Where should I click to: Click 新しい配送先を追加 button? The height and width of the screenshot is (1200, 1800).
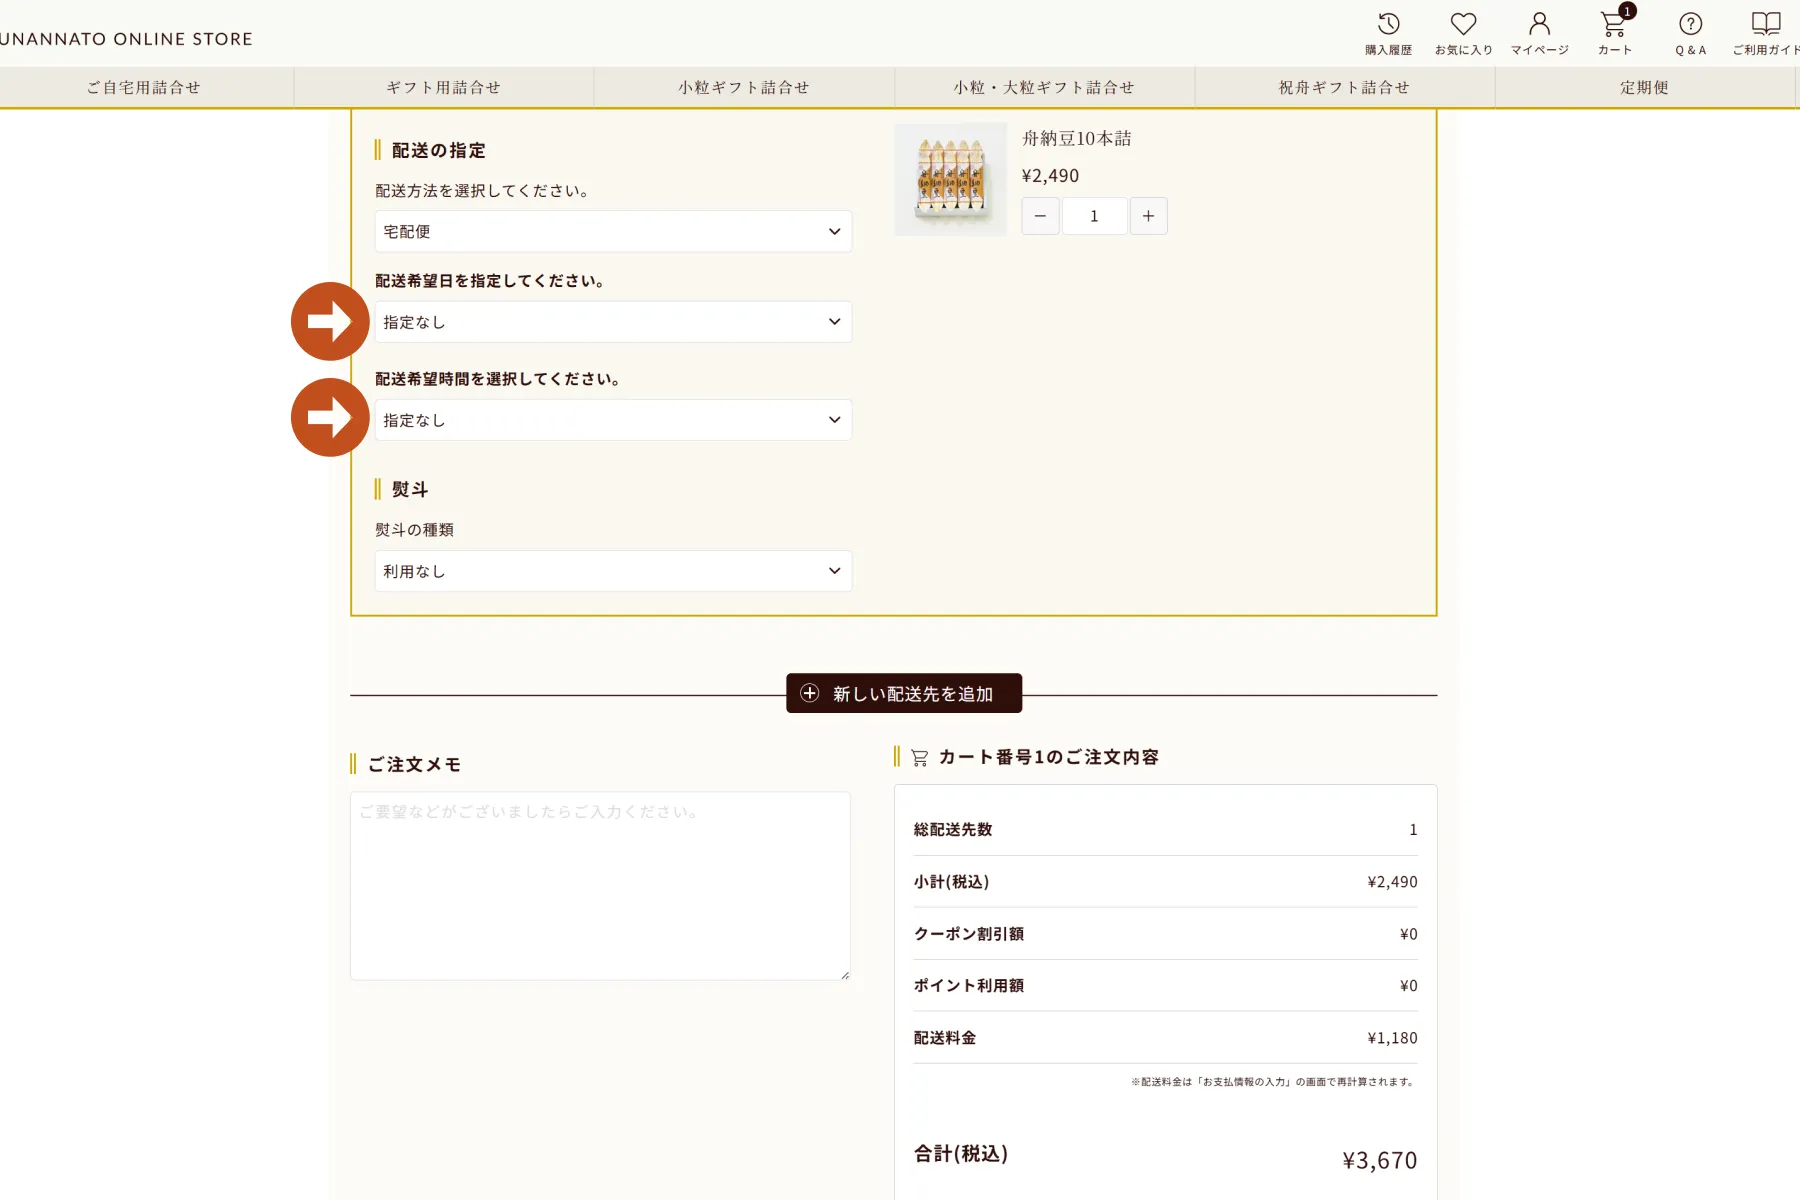pyautogui.click(x=904, y=693)
